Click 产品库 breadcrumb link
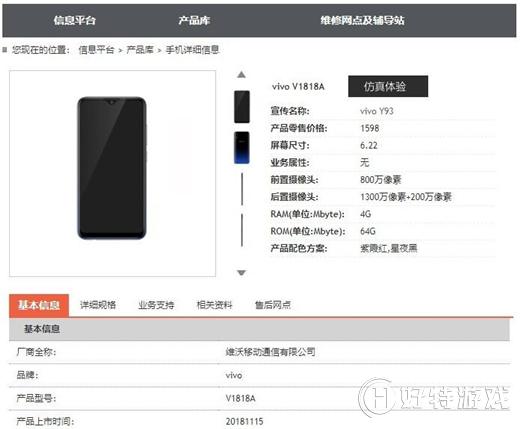Image resolution: width=520 pixels, height=429 pixels. pos(140,50)
